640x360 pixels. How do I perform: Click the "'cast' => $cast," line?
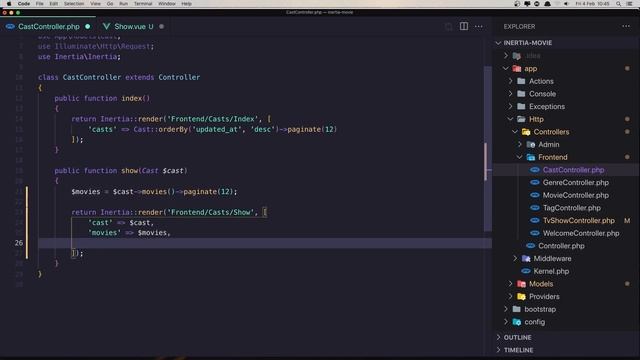121,222
